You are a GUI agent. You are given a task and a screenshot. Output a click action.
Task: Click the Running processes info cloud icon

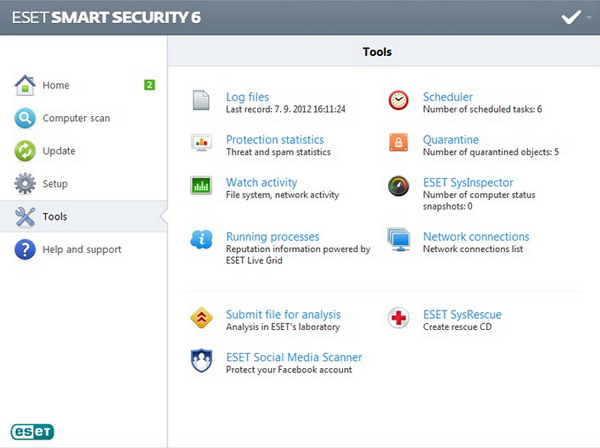[201, 239]
